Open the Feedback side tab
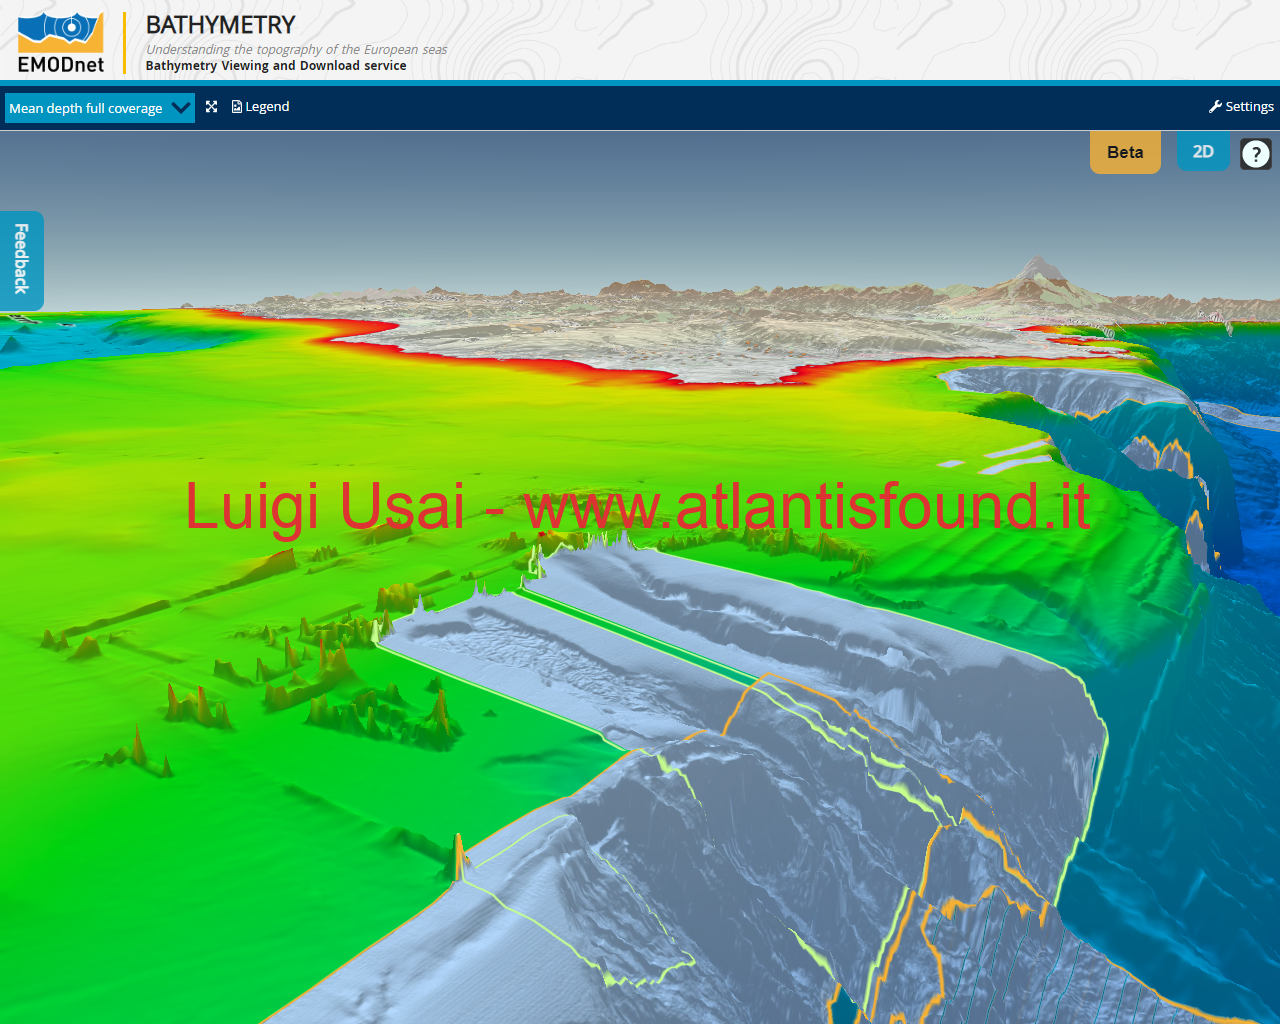 pyautogui.click(x=21, y=260)
